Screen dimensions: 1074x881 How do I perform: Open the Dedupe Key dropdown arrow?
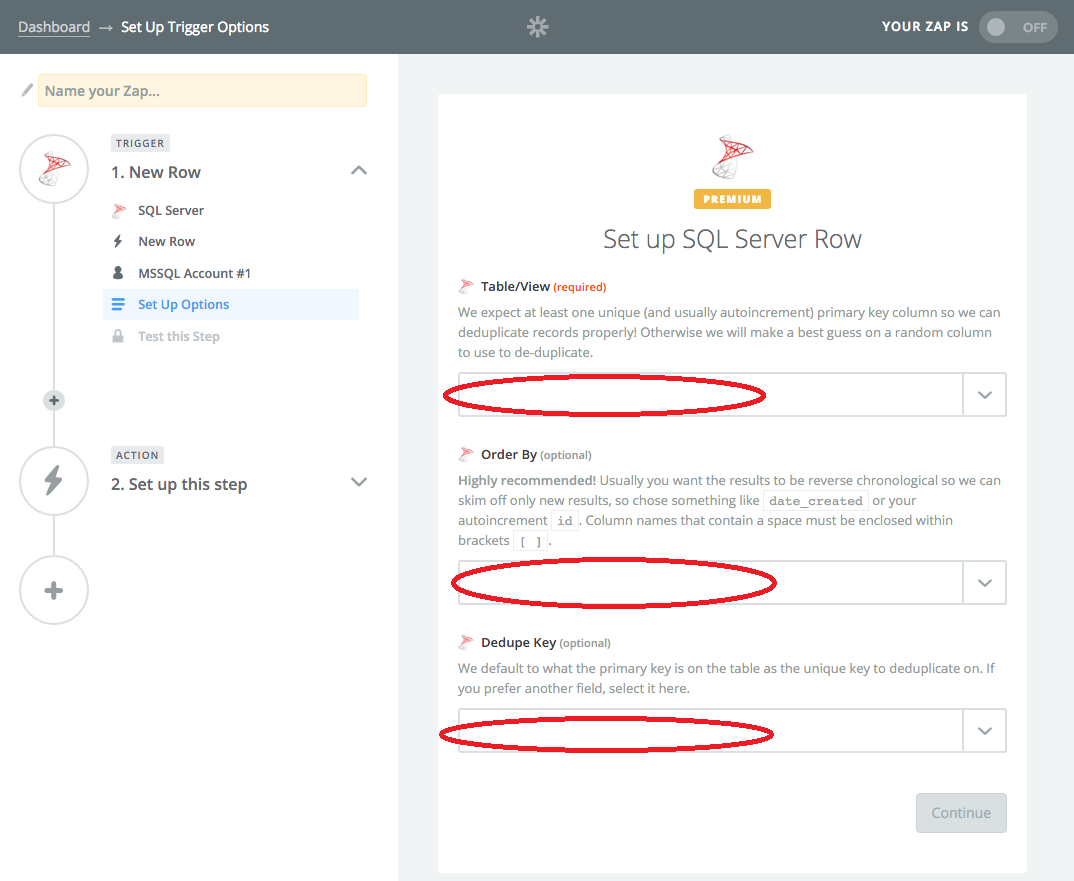984,731
